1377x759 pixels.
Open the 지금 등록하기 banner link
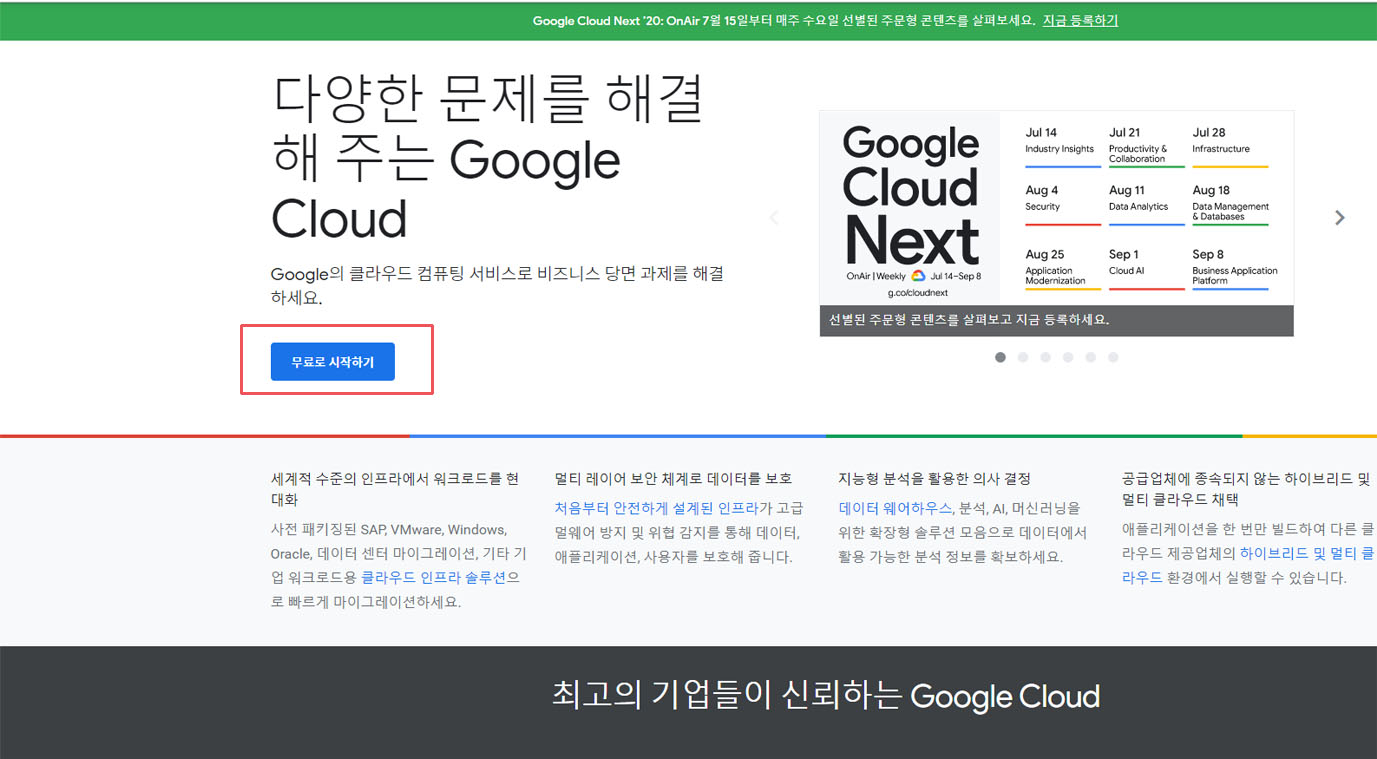click(x=1080, y=20)
